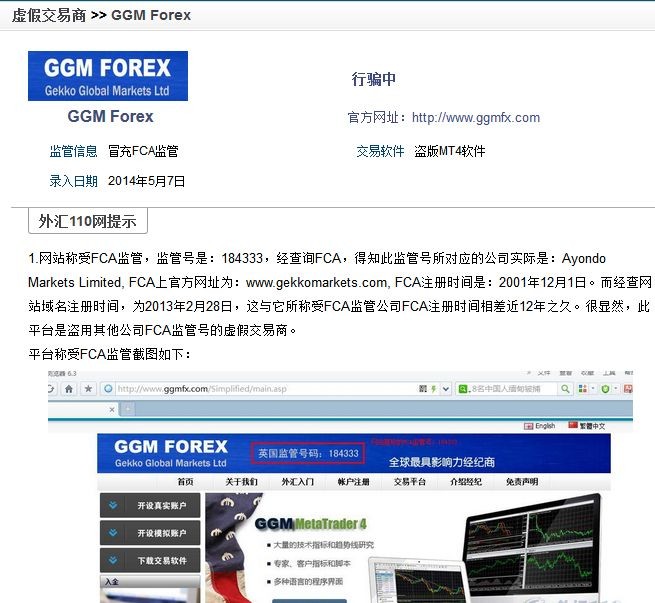Click the magnifier search icon
Image resolution: width=655 pixels, height=603 pixels.
tap(565, 389)
